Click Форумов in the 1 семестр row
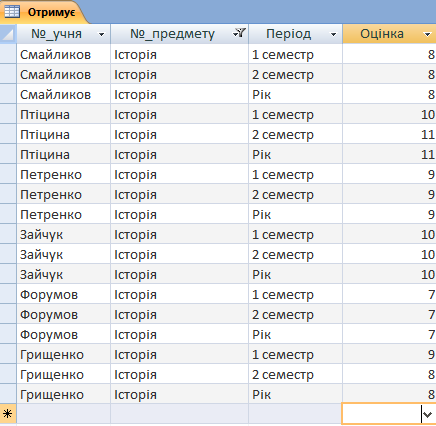 click(49, 295)
